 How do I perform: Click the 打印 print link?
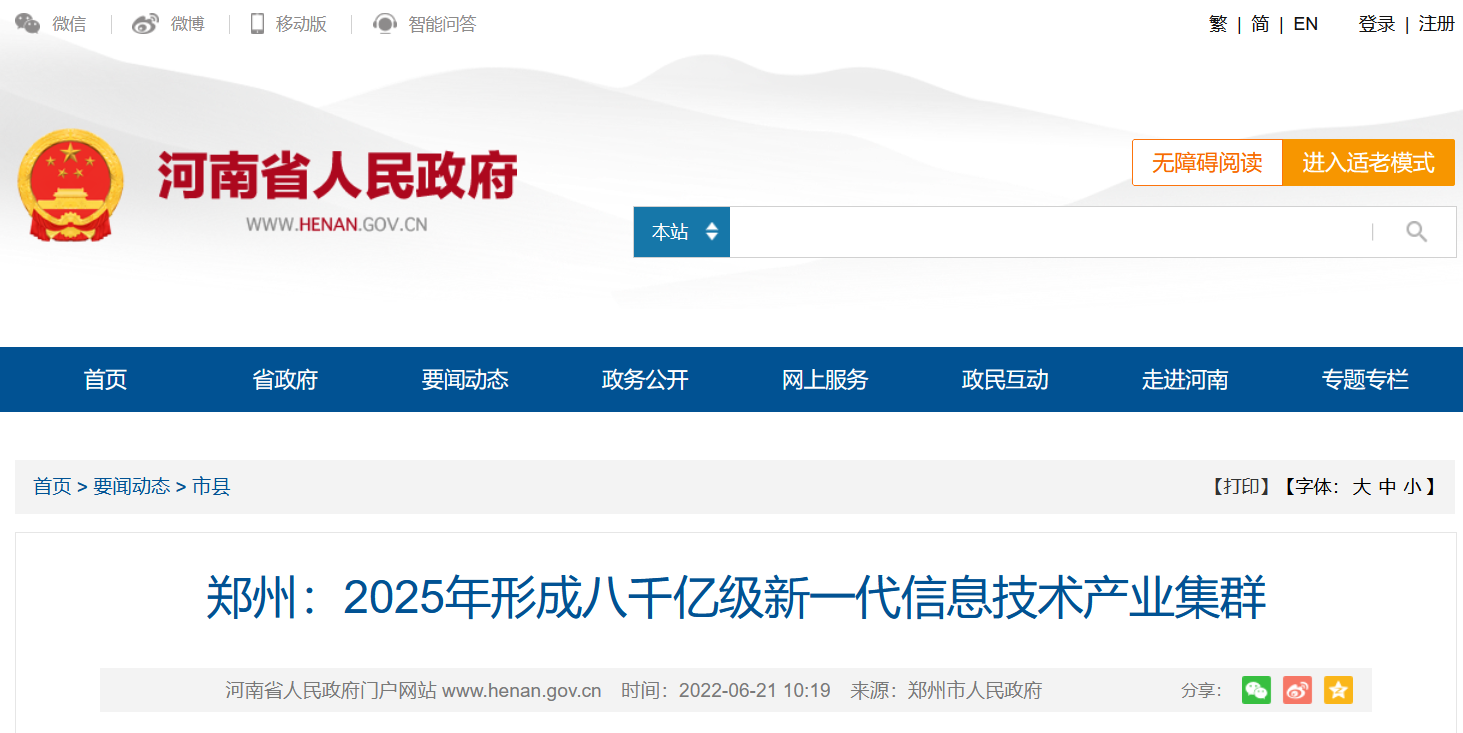click(x=1240, y=487)
